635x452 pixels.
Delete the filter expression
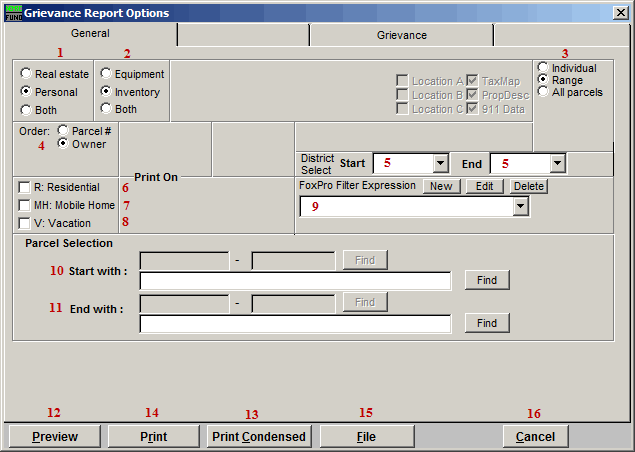[529, 186]
